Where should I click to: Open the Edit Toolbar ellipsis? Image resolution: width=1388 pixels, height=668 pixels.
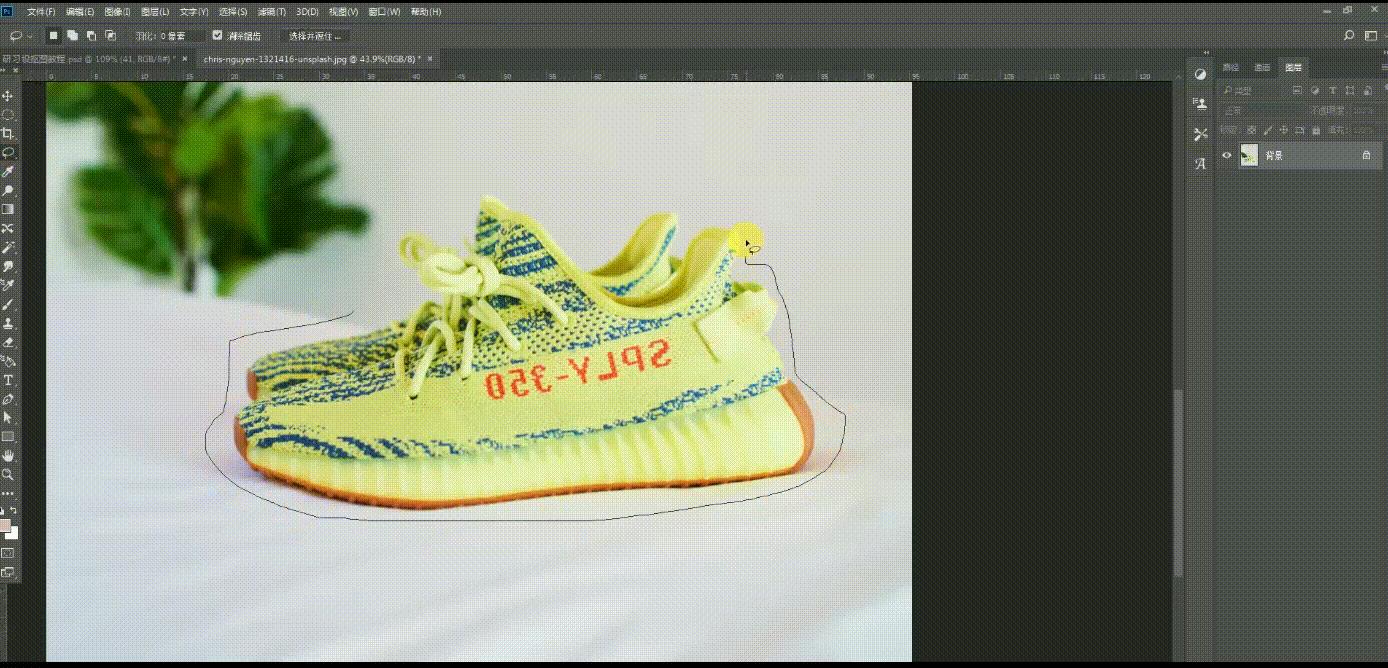[x=8, y=494]
